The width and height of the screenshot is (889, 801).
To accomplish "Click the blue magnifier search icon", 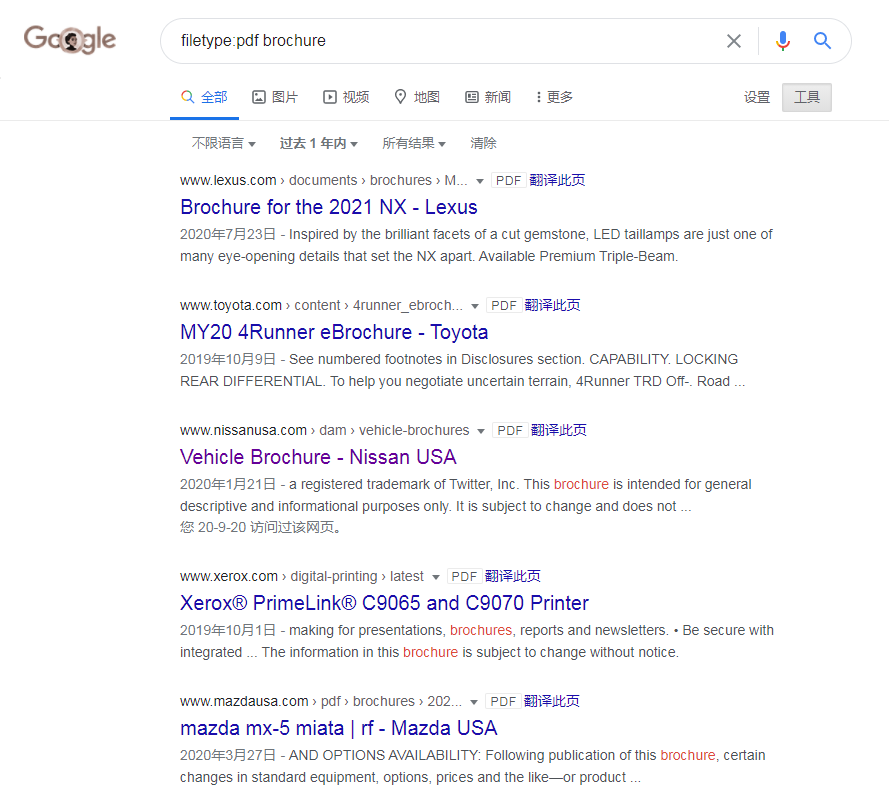I will click(x=822, y=41).
